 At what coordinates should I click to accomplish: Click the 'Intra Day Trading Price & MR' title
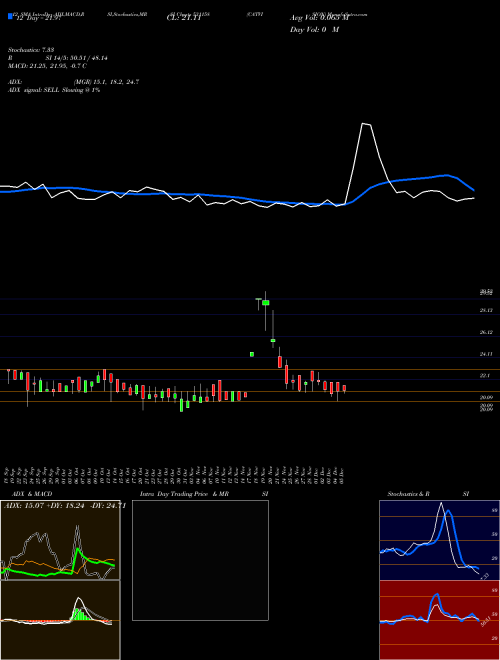click(x=184, y=494)
